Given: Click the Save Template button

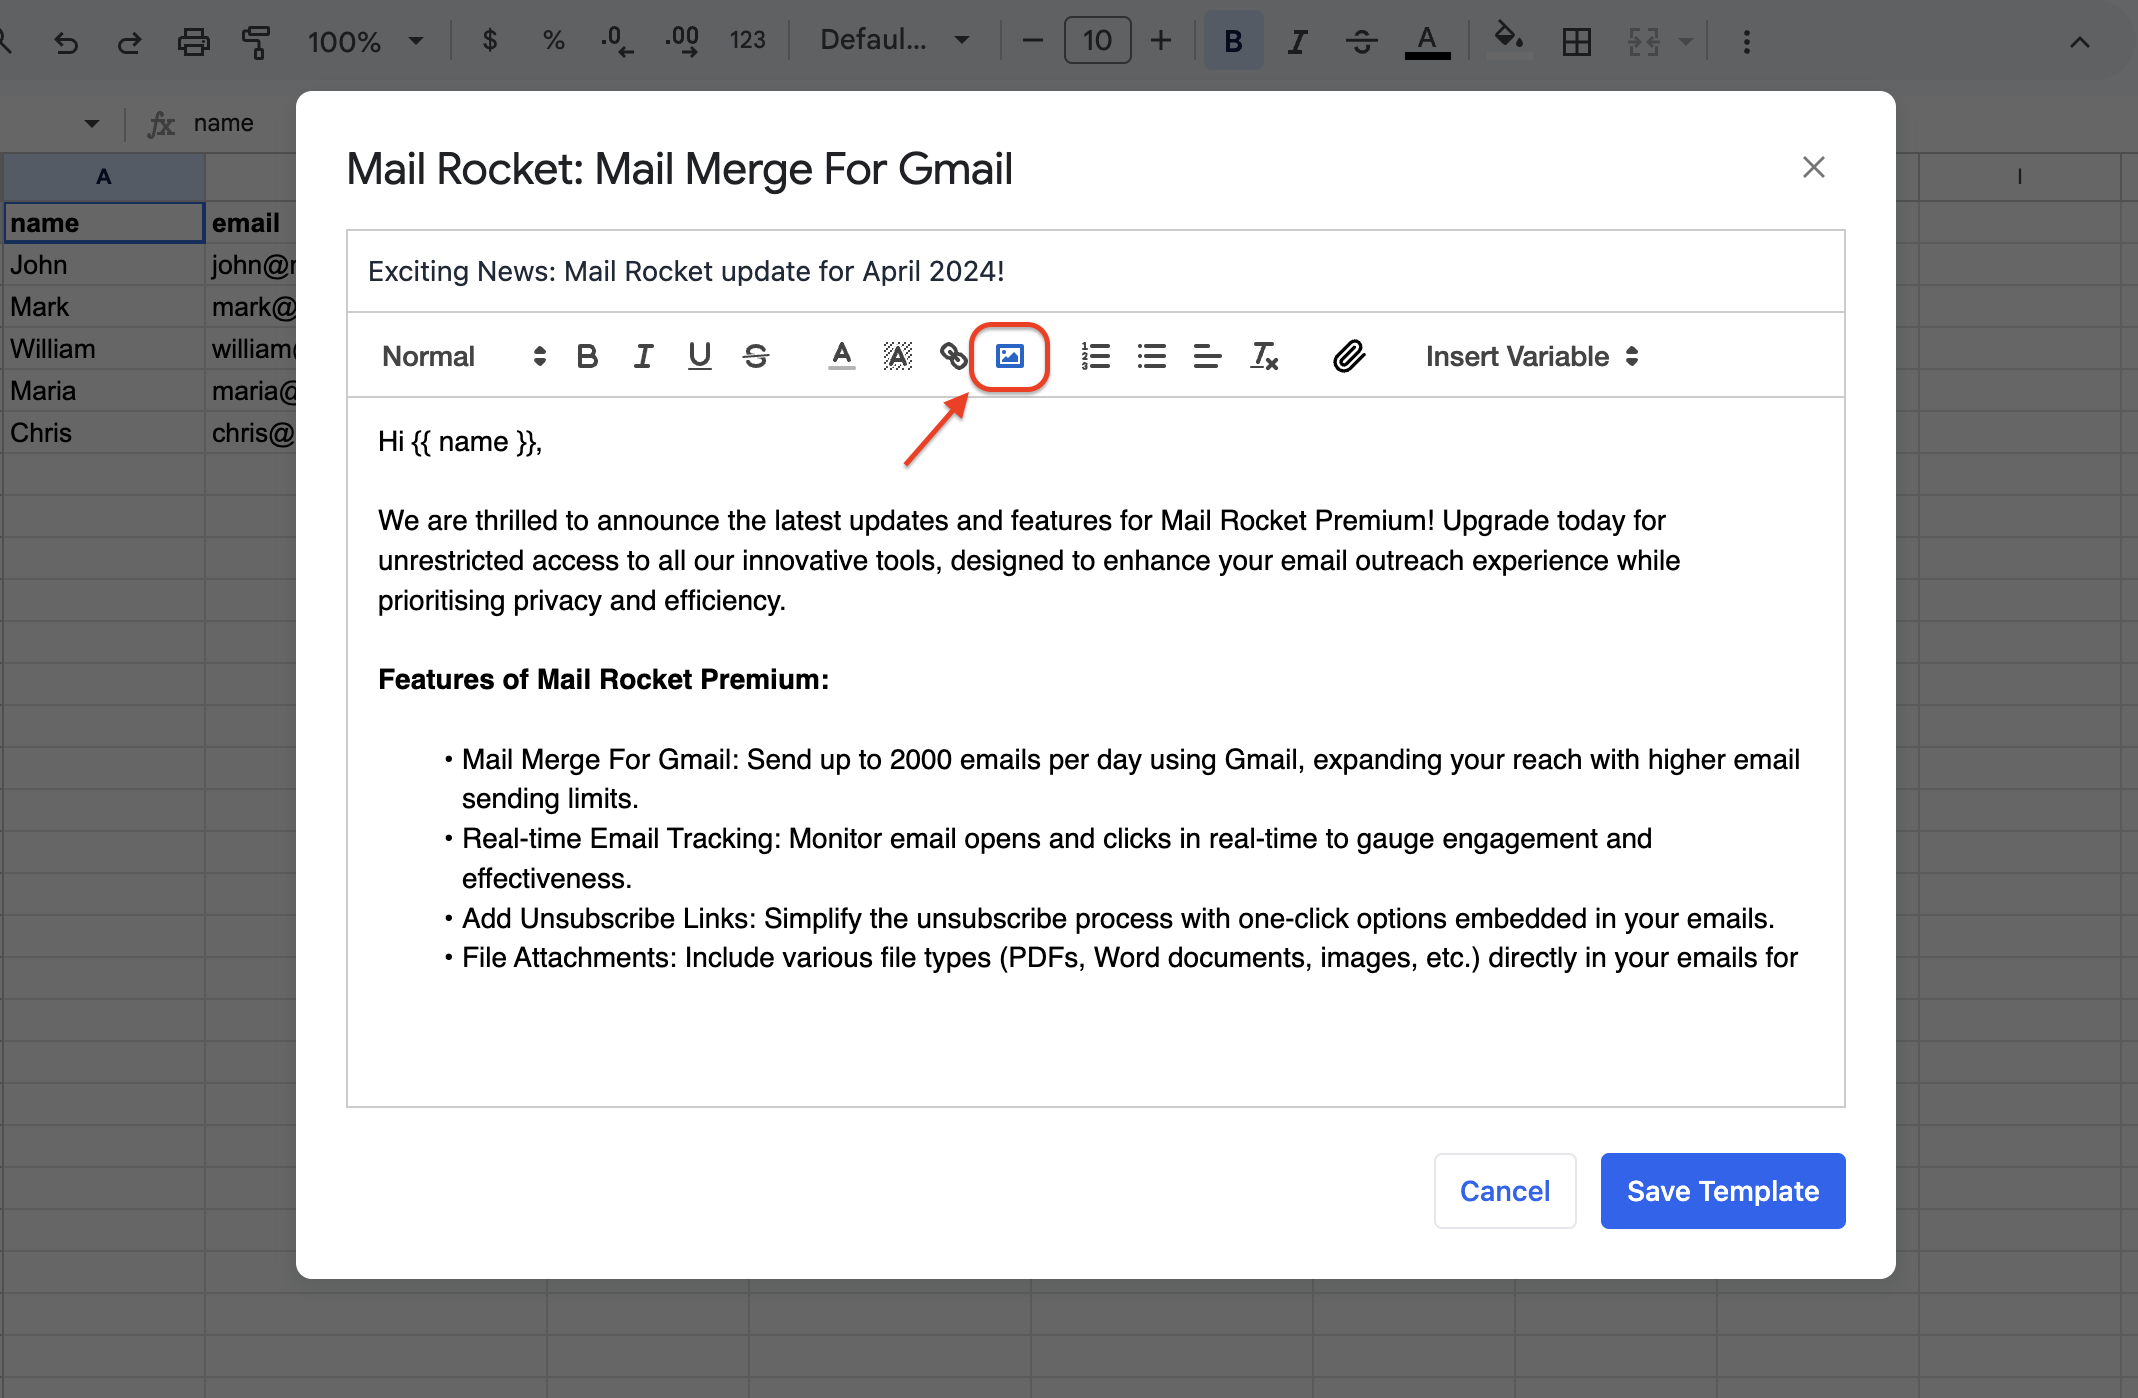Looking at the screenshot, I should pos(1722,1191).
